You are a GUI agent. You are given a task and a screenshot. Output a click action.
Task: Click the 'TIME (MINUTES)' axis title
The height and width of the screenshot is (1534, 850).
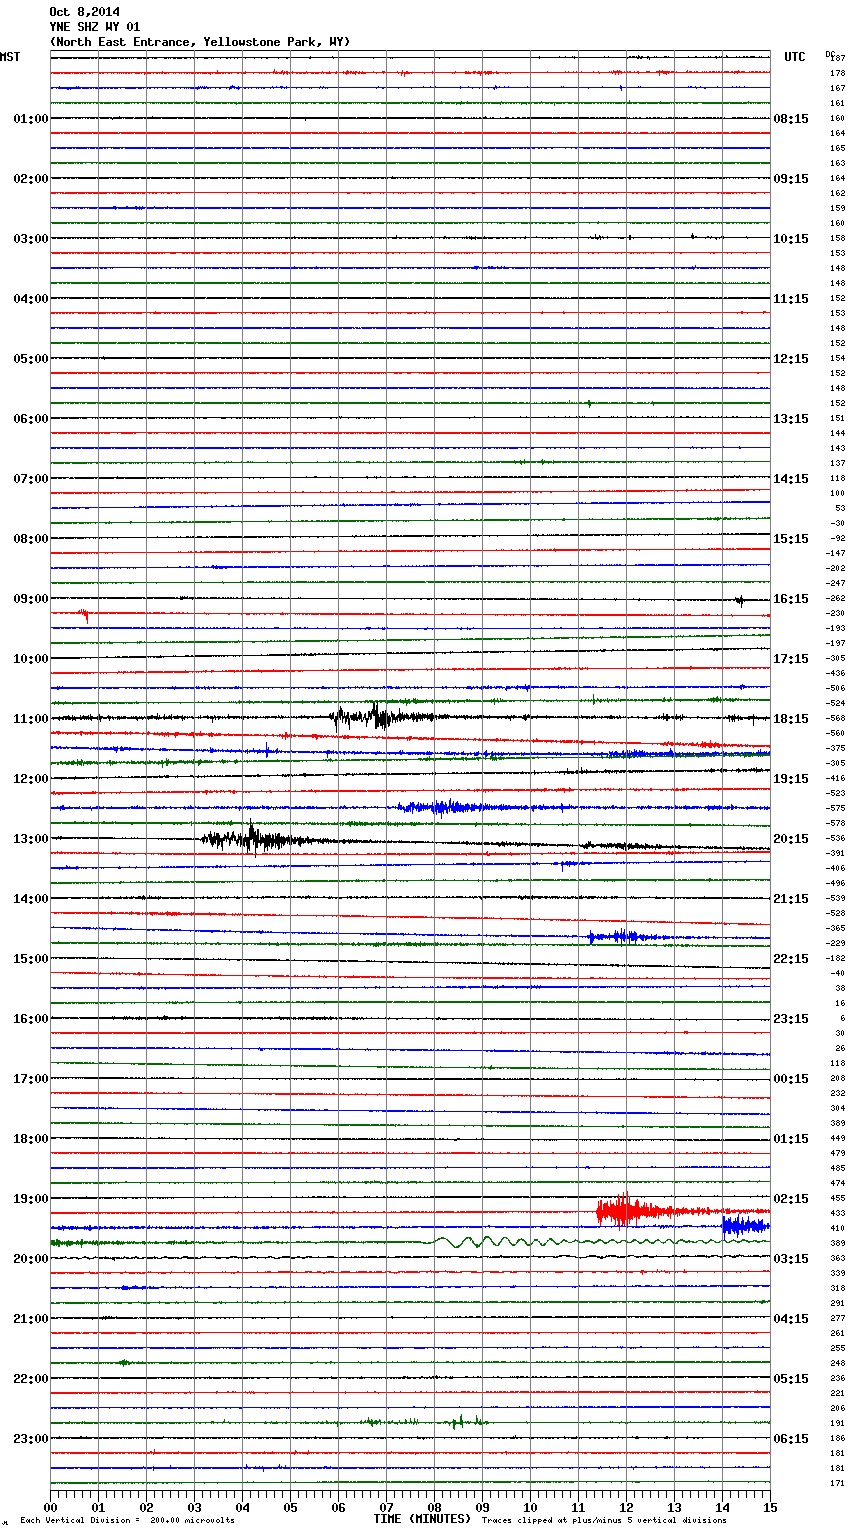[422, 1519]
